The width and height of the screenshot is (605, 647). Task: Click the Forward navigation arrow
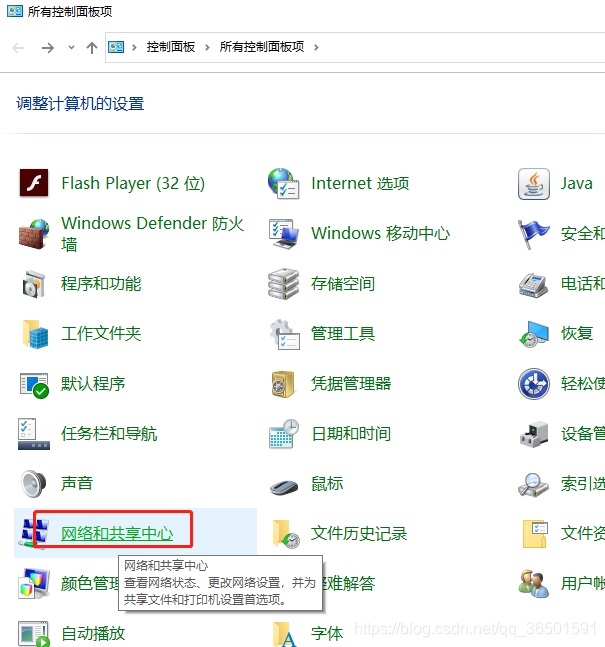coord(48,48)
